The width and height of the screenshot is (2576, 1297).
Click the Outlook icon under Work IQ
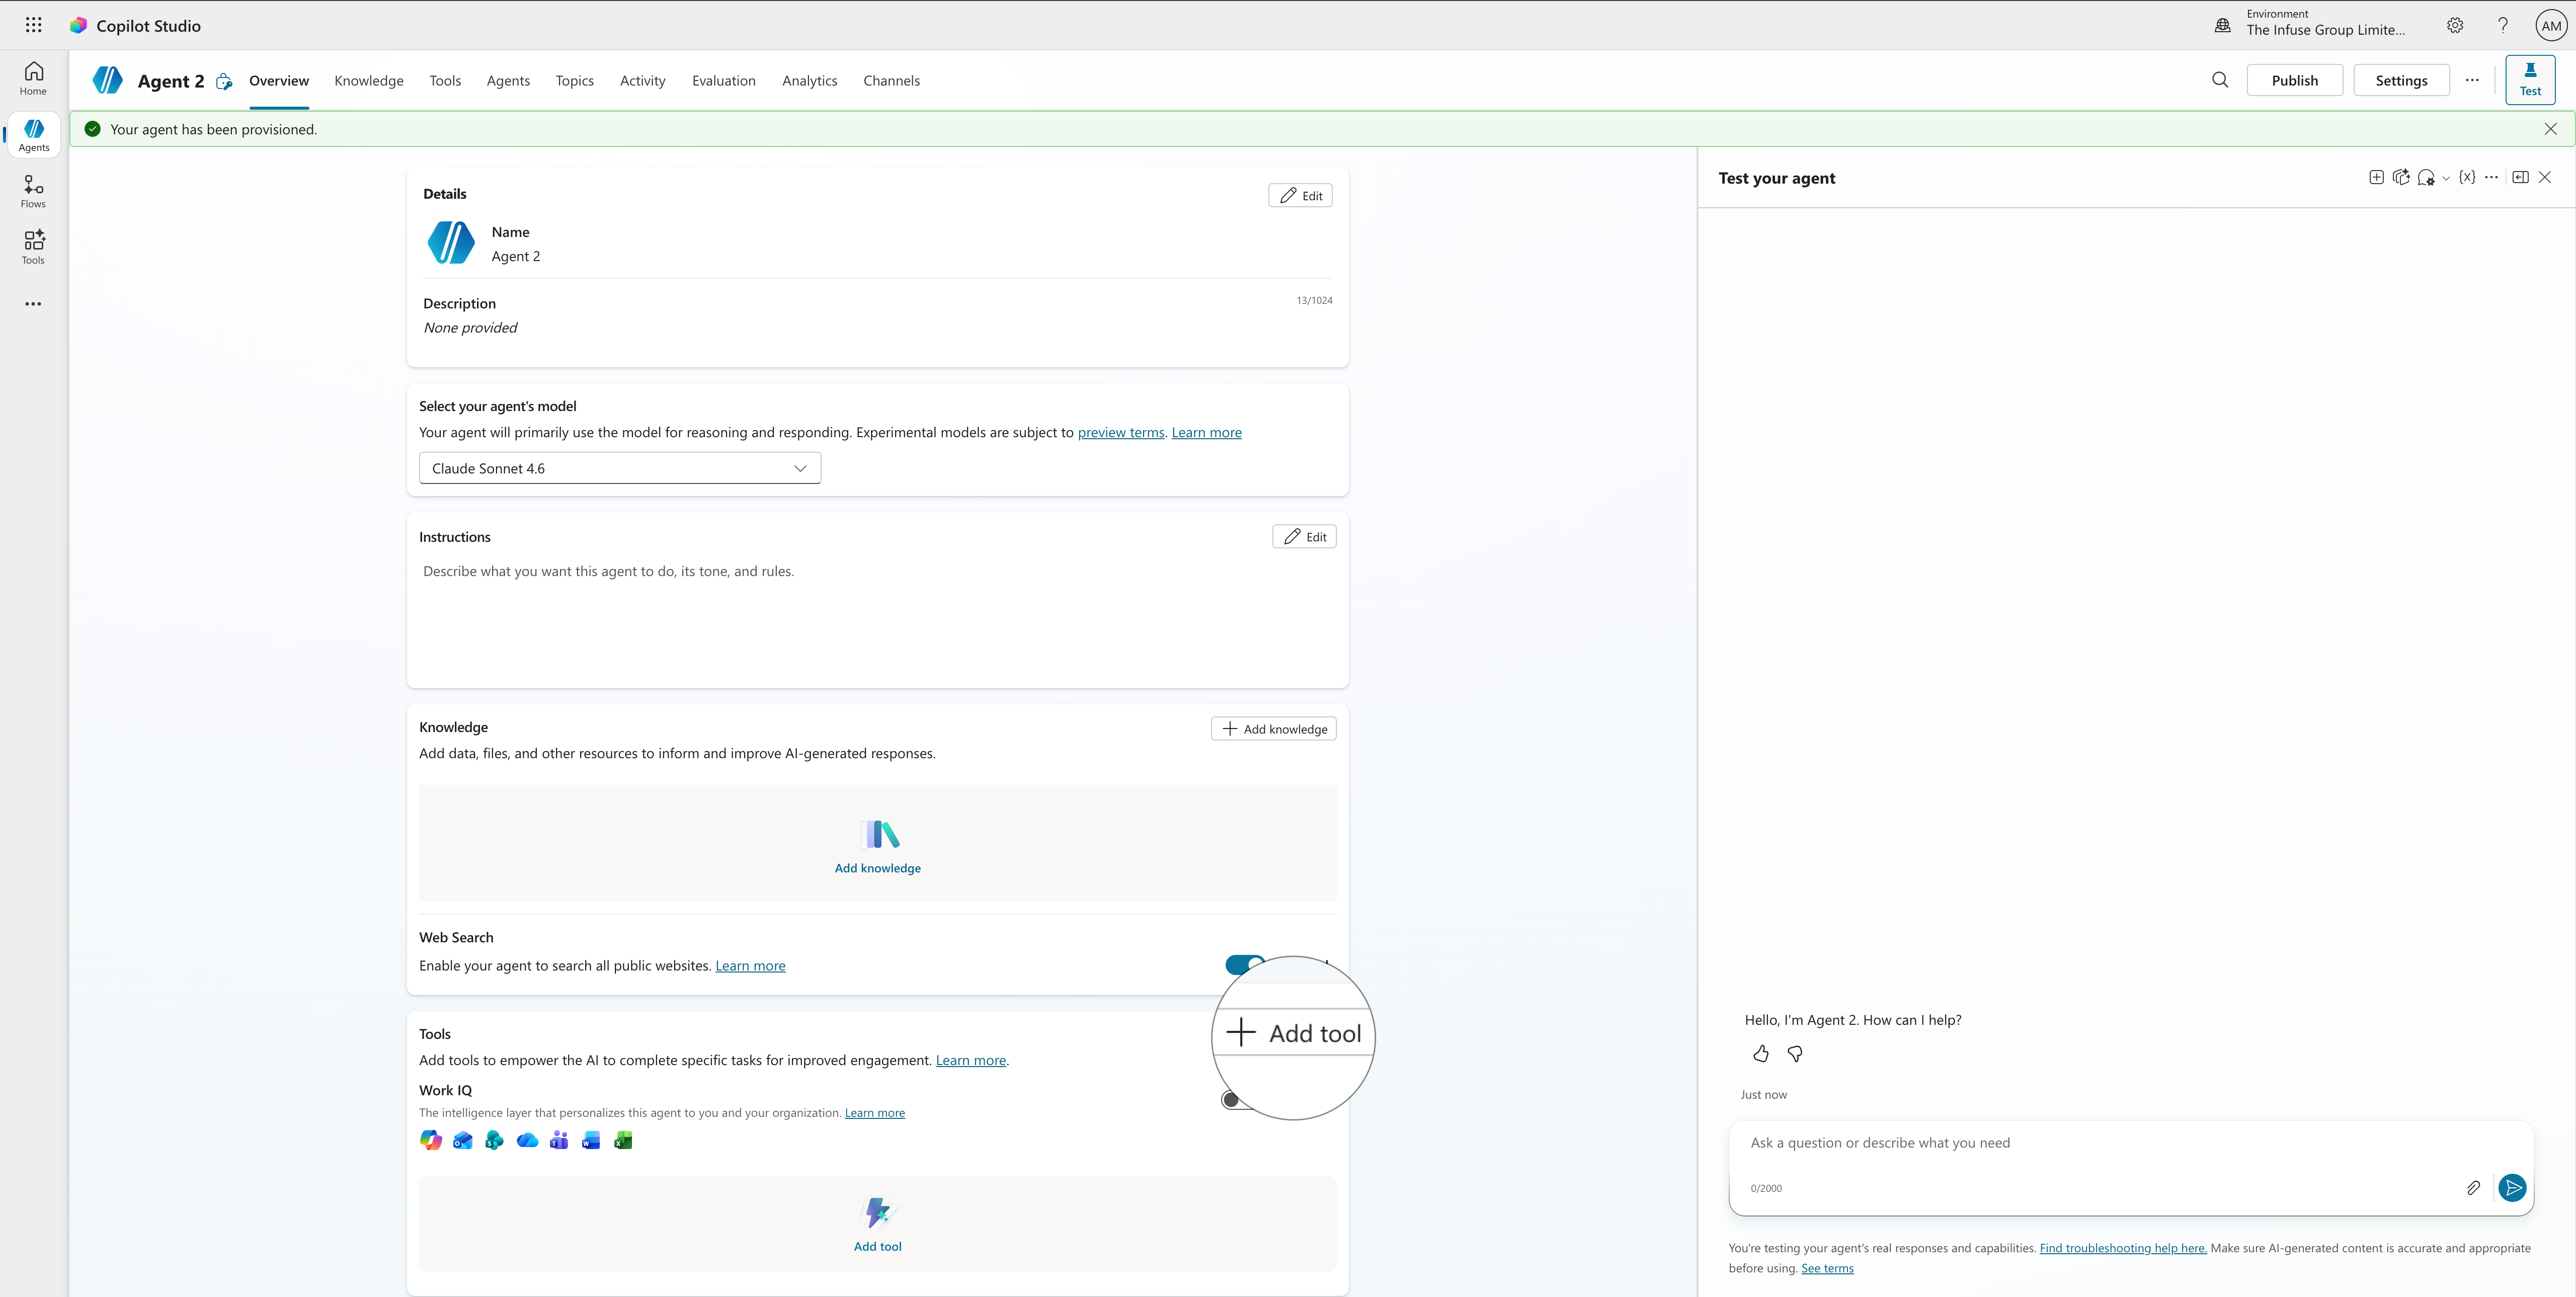[x=463, y=1141]
